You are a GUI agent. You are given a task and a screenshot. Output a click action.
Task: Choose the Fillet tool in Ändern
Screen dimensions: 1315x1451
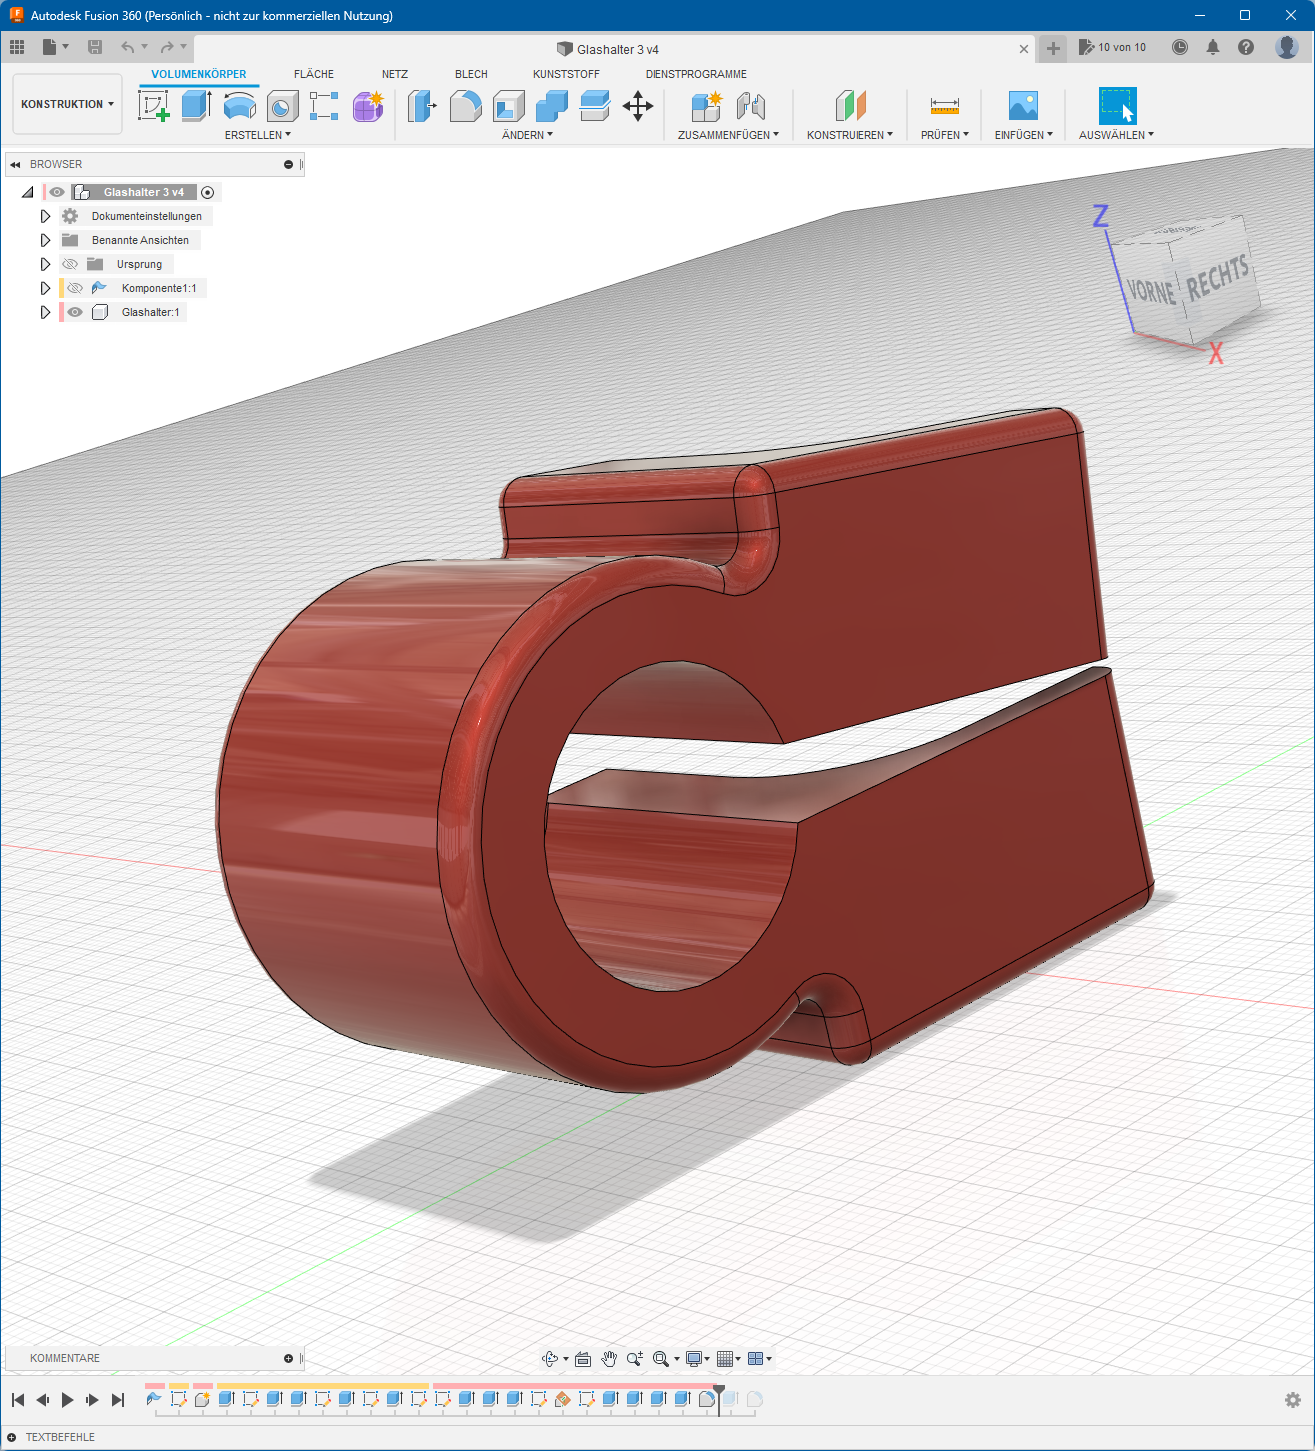click(x=466, y=105)
